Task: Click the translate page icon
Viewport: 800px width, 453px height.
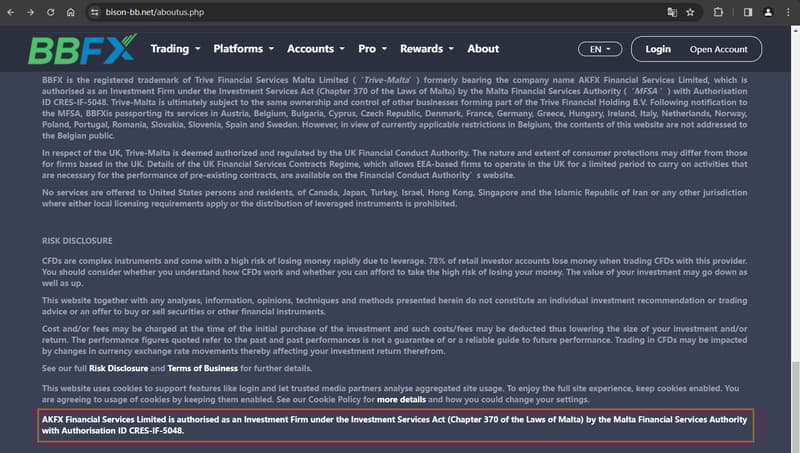Action: [672, 12]
